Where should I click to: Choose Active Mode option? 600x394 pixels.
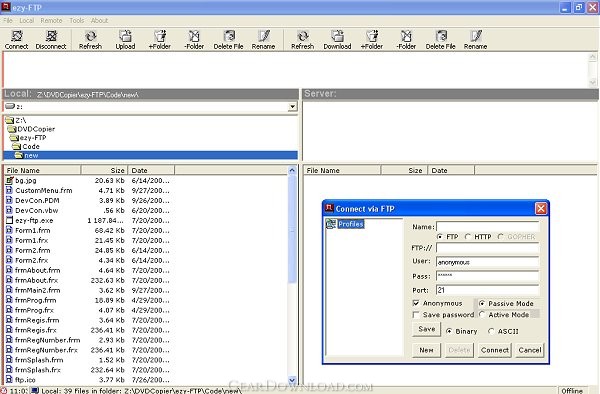coord(482,314)
